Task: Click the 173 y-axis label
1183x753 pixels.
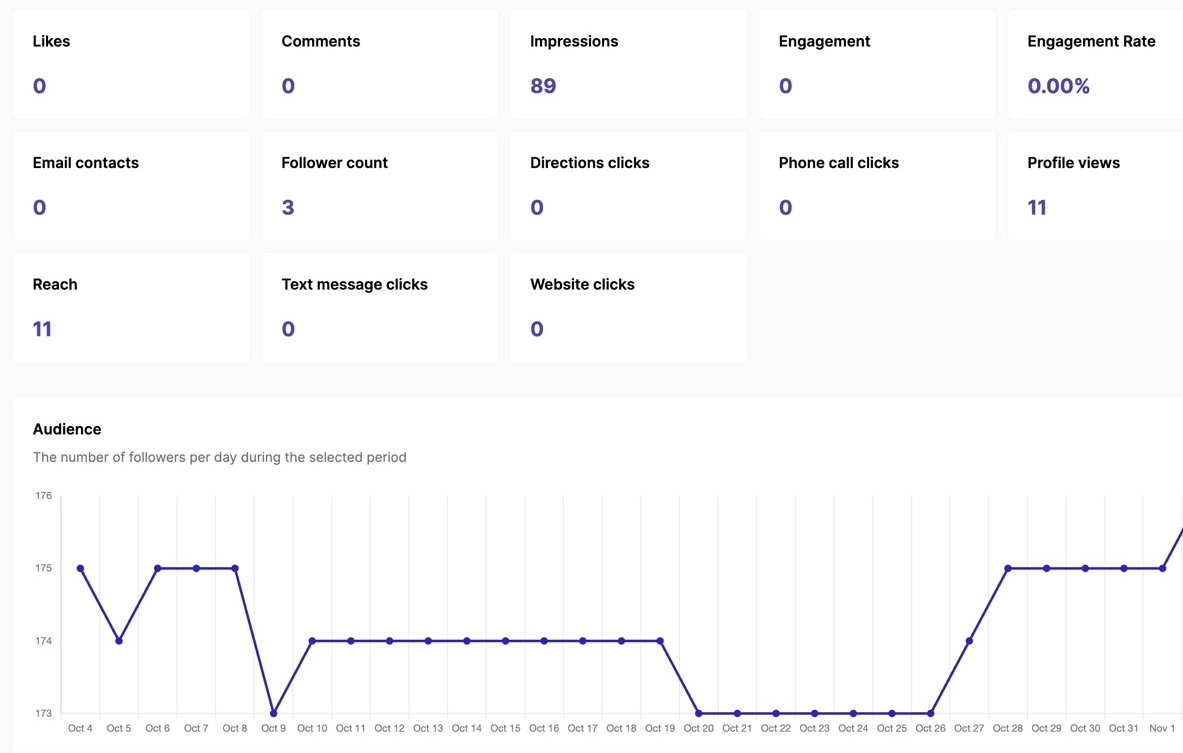Action: [43, 713]
